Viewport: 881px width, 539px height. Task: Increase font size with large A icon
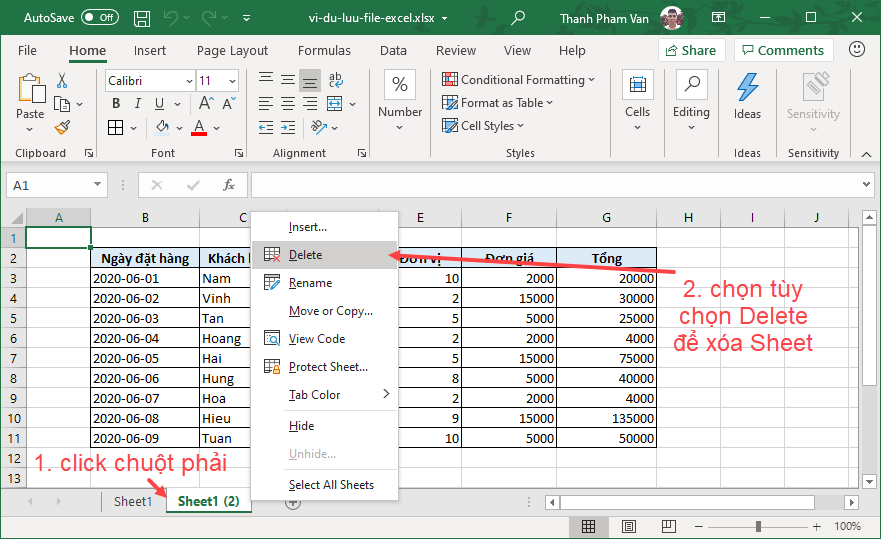(206, 103)
